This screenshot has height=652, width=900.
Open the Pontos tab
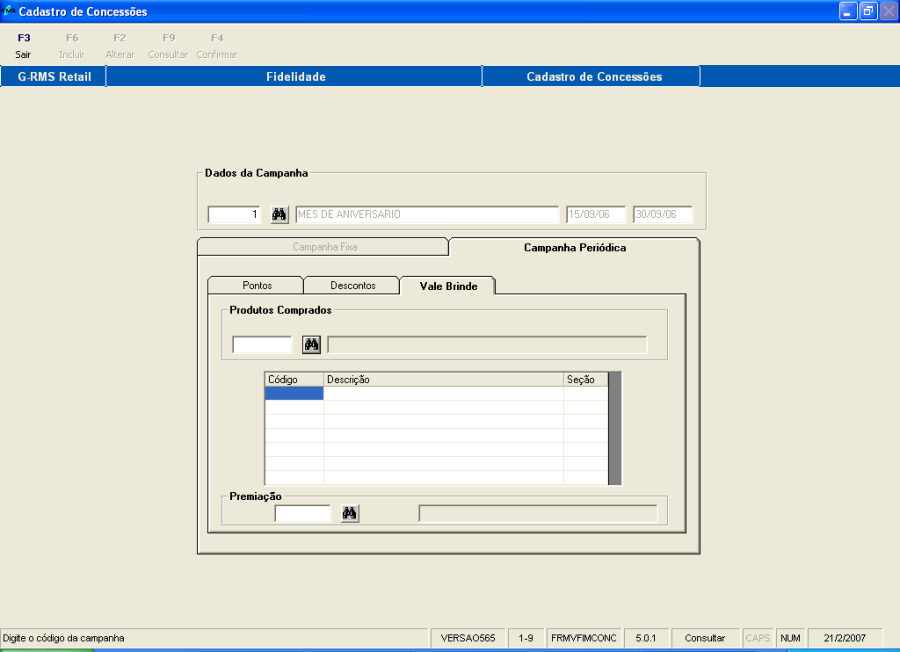tap(257, 285)
